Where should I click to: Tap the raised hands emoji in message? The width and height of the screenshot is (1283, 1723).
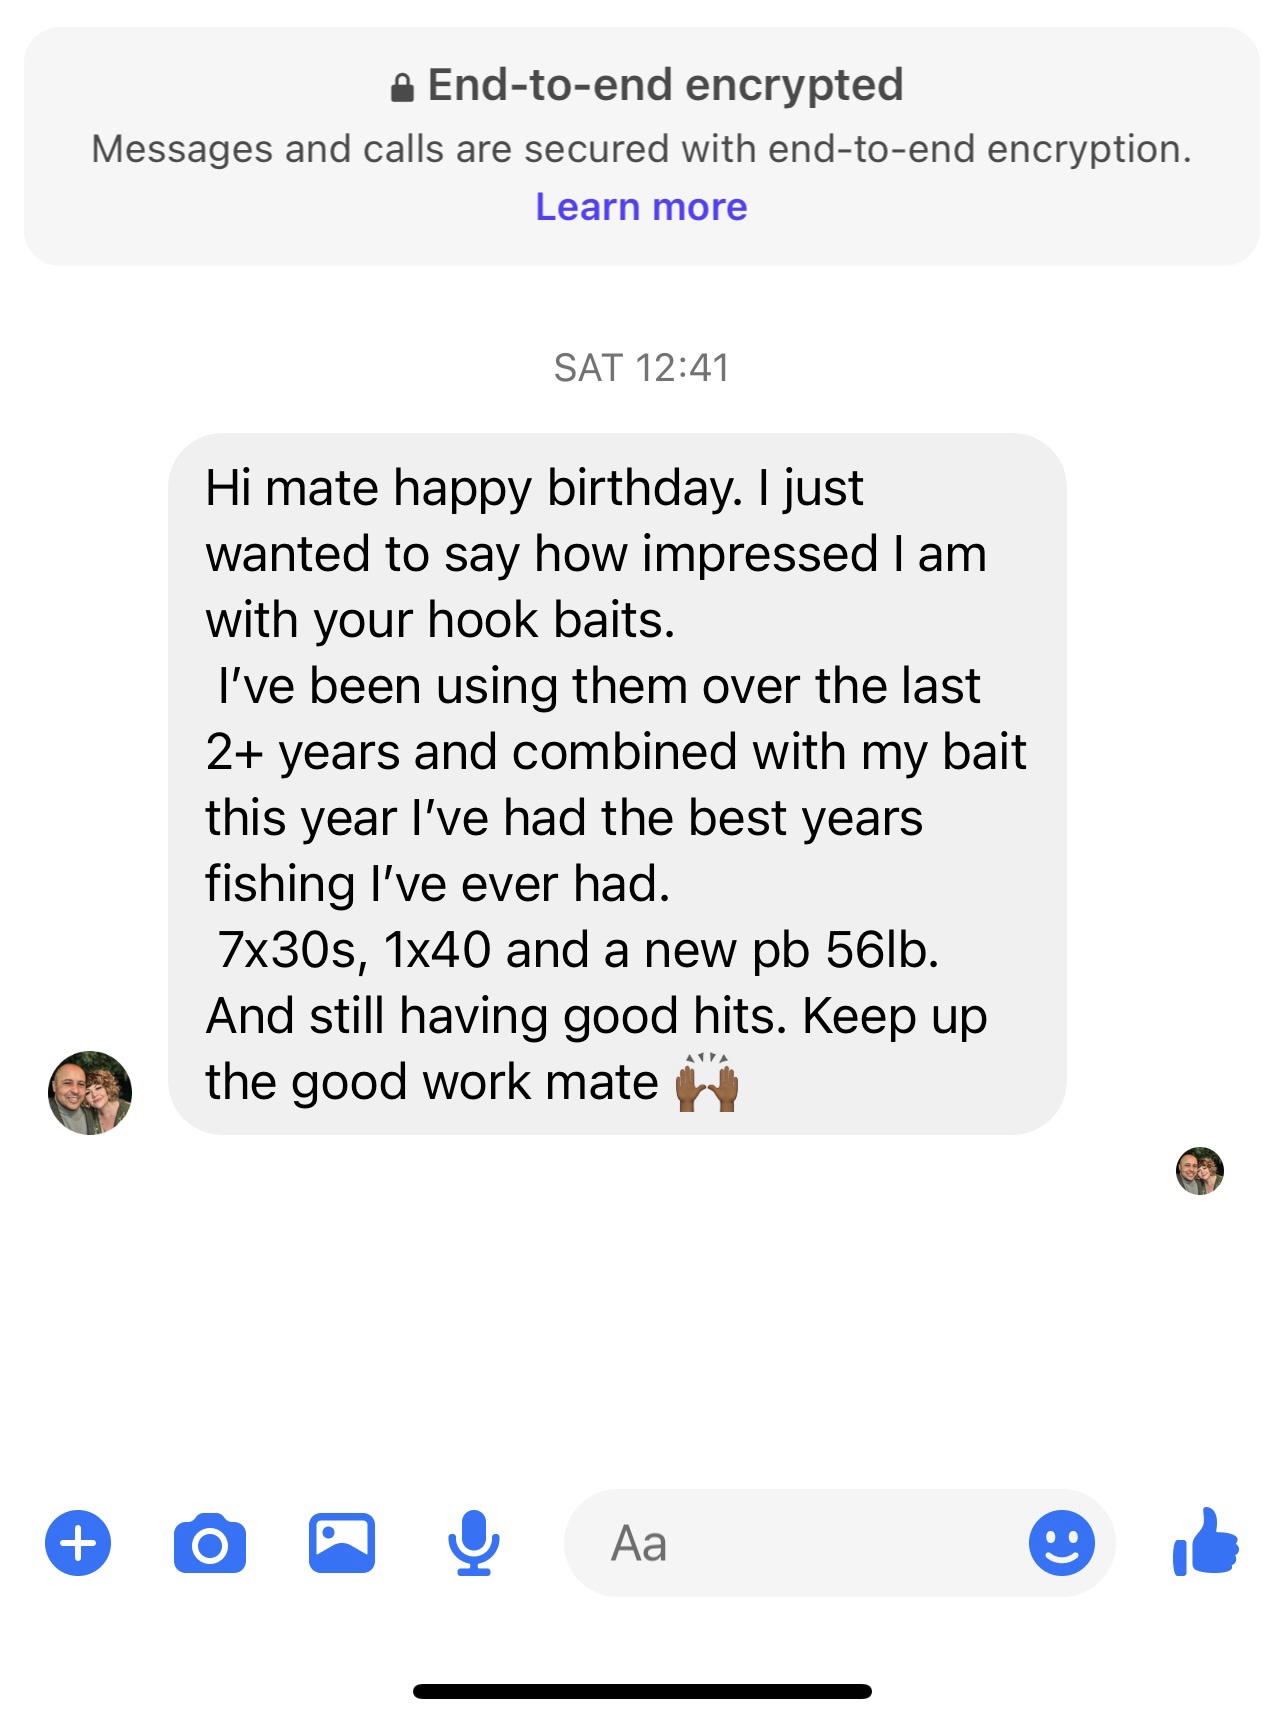[707, 1082]
